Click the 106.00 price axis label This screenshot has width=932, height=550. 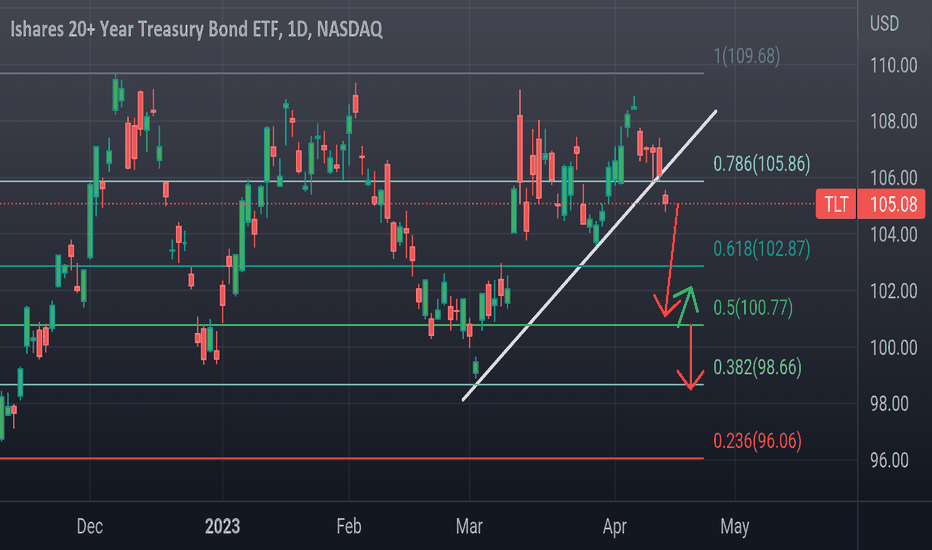pos(893,177)
